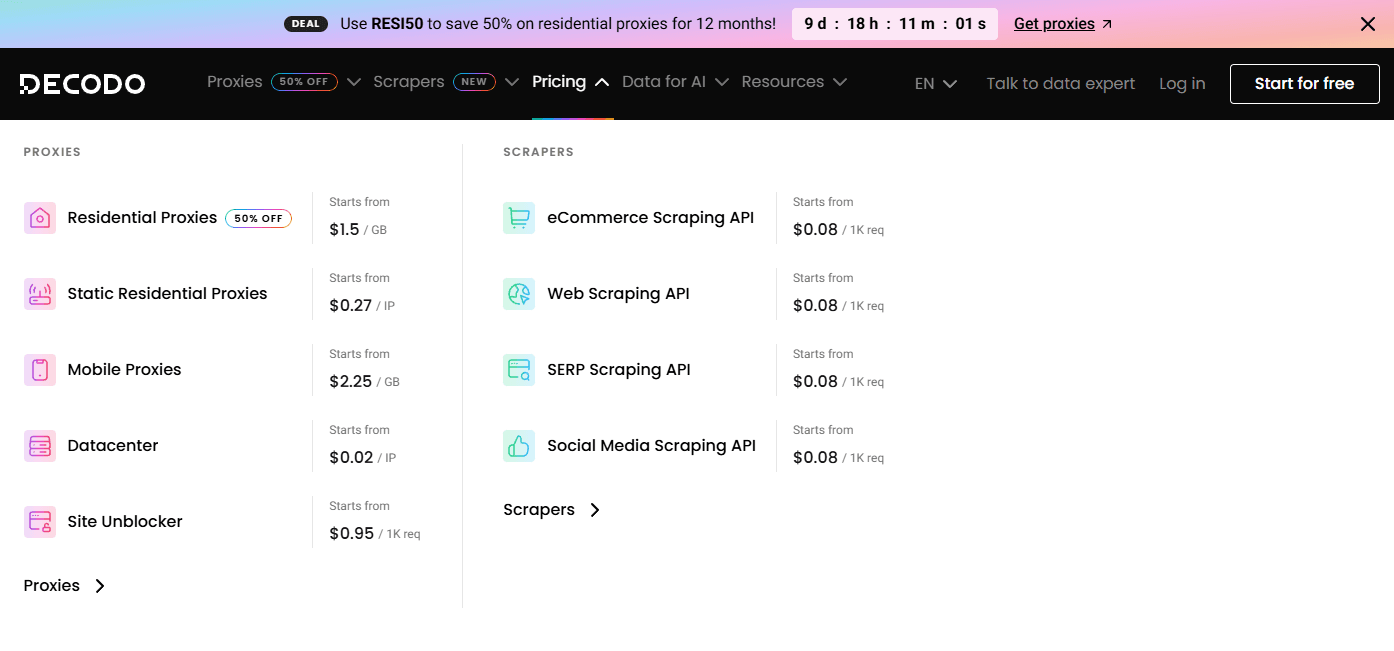Click the countdown timer in banner

(x=895, y=24)
